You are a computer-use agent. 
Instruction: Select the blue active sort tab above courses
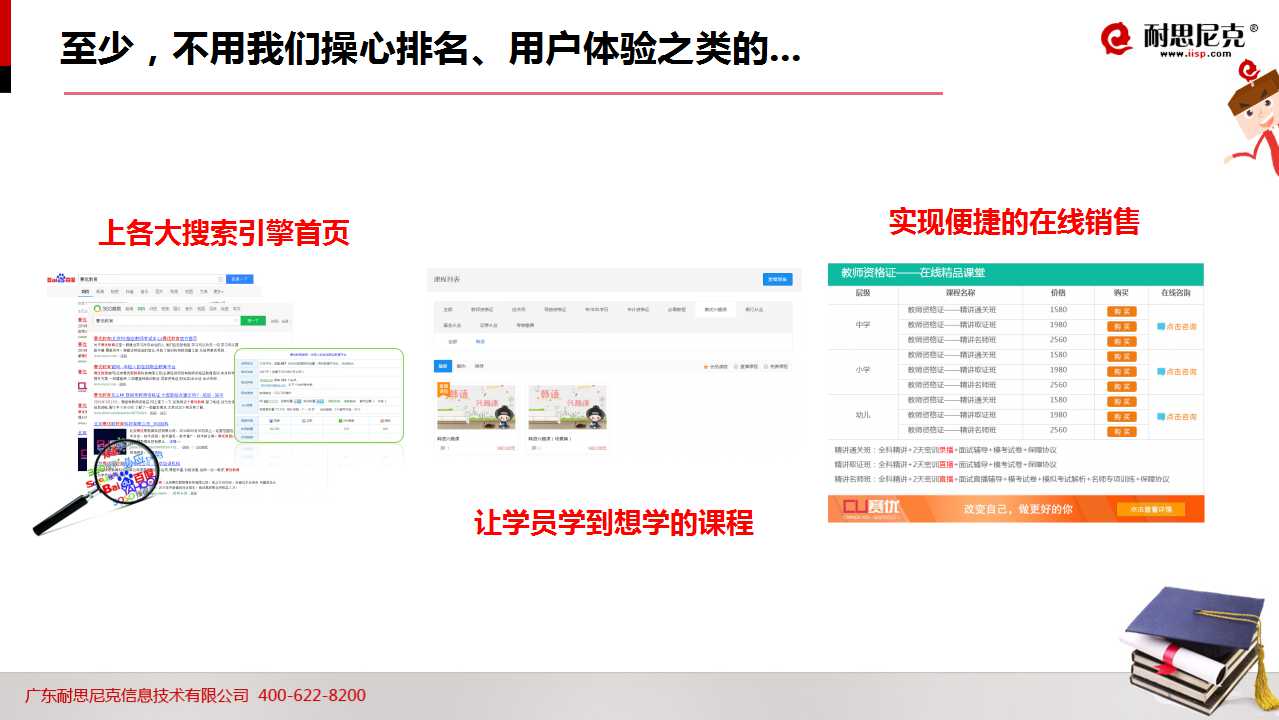pos(442,366)
